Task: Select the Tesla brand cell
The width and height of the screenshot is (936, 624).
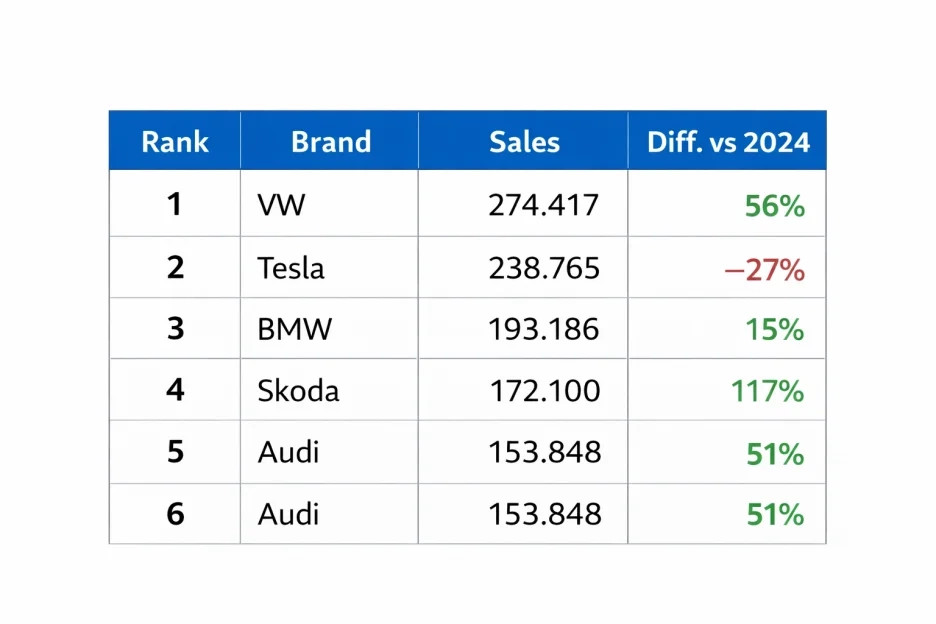Action: [x=291, y=268]
